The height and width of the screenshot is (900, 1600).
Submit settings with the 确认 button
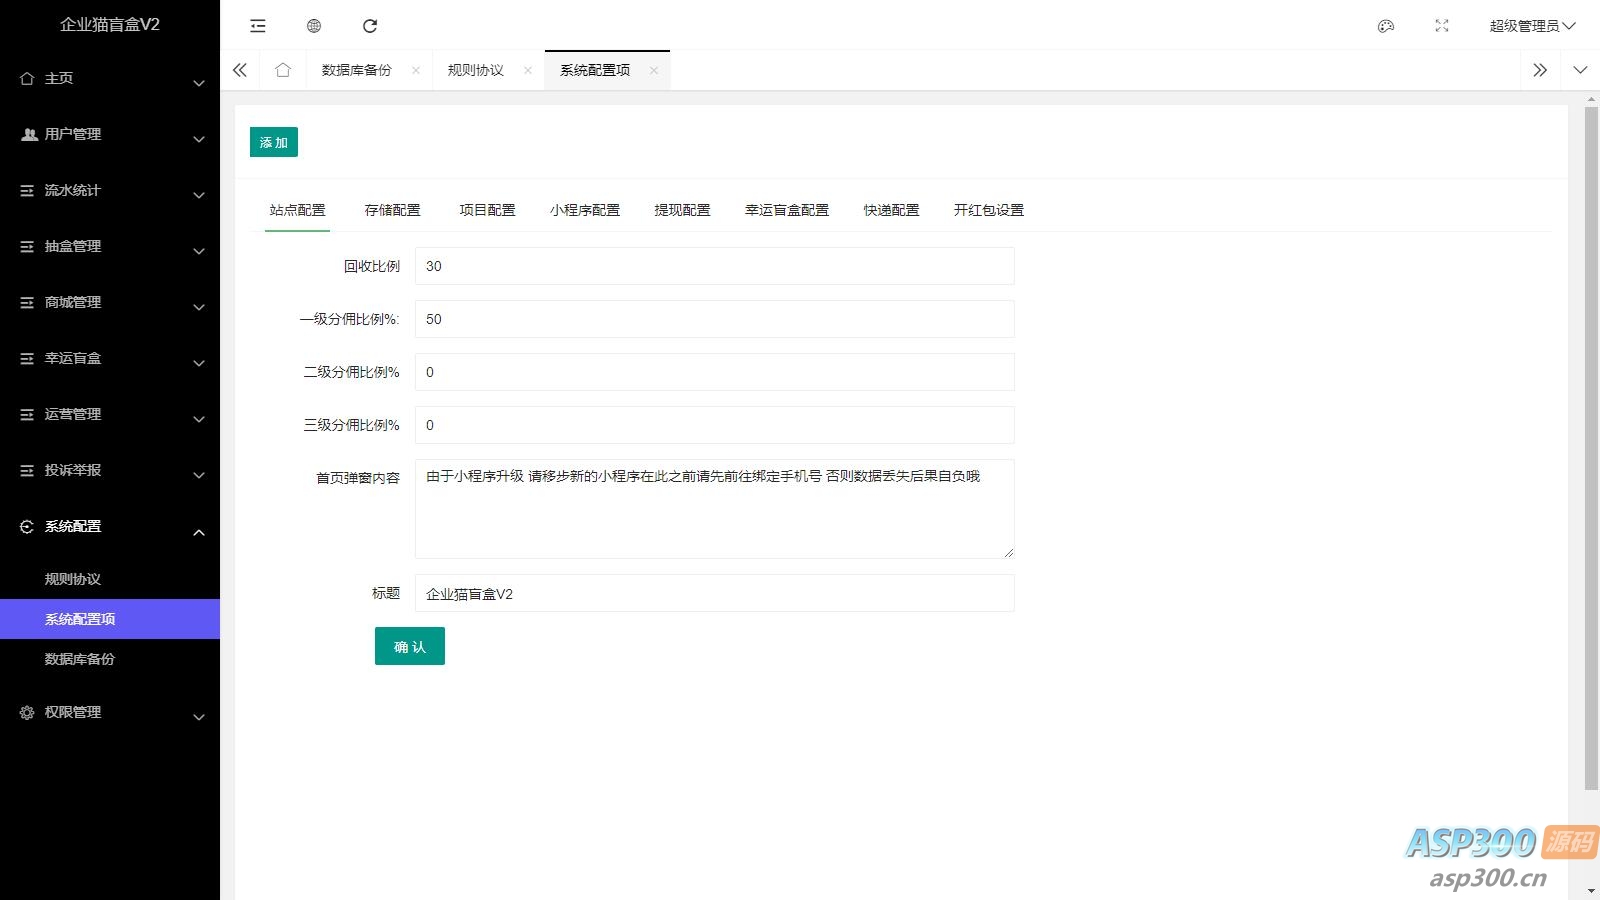409,646
